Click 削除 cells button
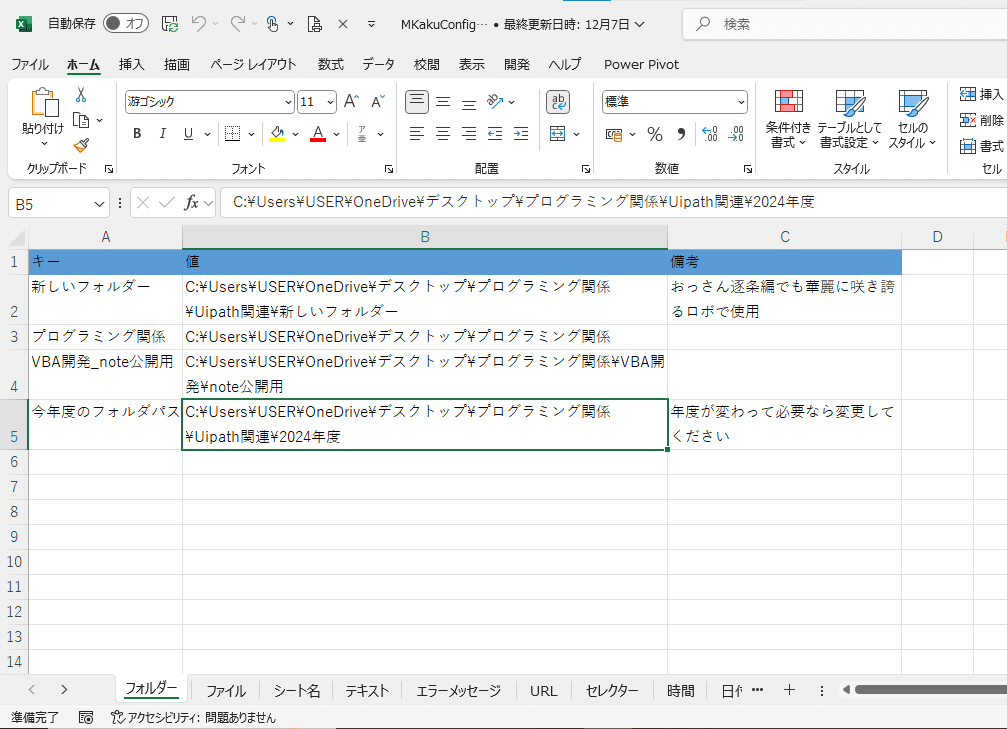Viewport: 1007px width, 729px height. tap(981, 120)
